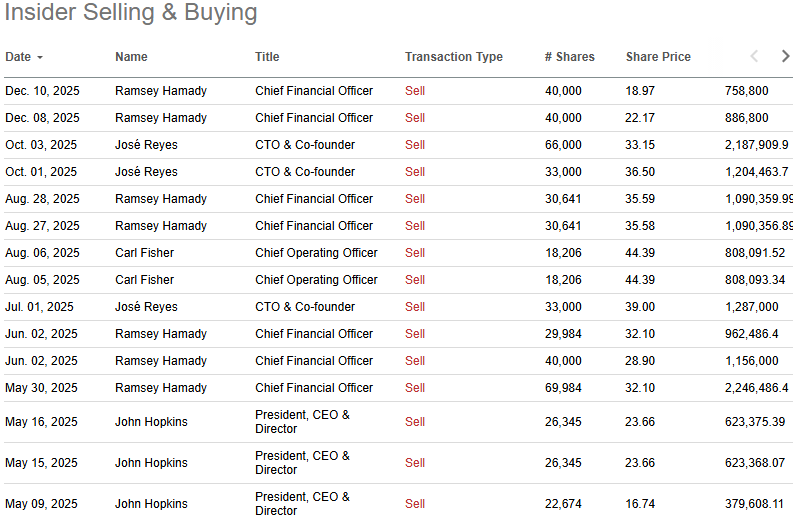Click total value 758,800
Screen dimensions: 793x525
(746, 91)
